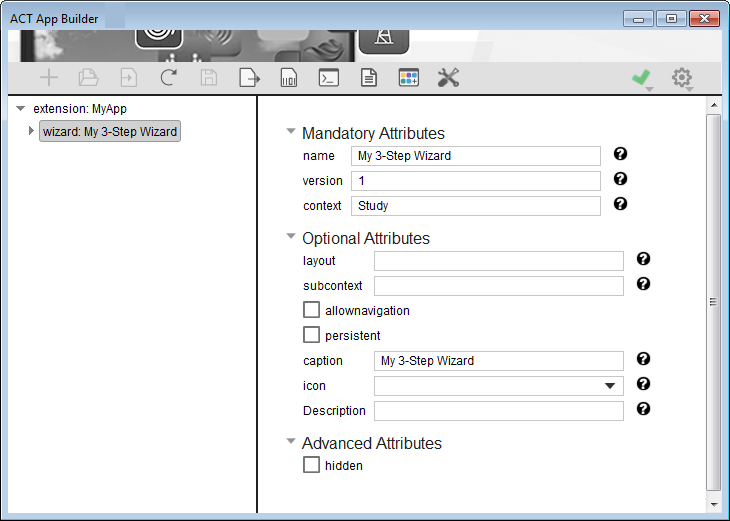Click the version input field
Image resolution: width=730 pixels, height=521 pixels.
pos(476,181)
